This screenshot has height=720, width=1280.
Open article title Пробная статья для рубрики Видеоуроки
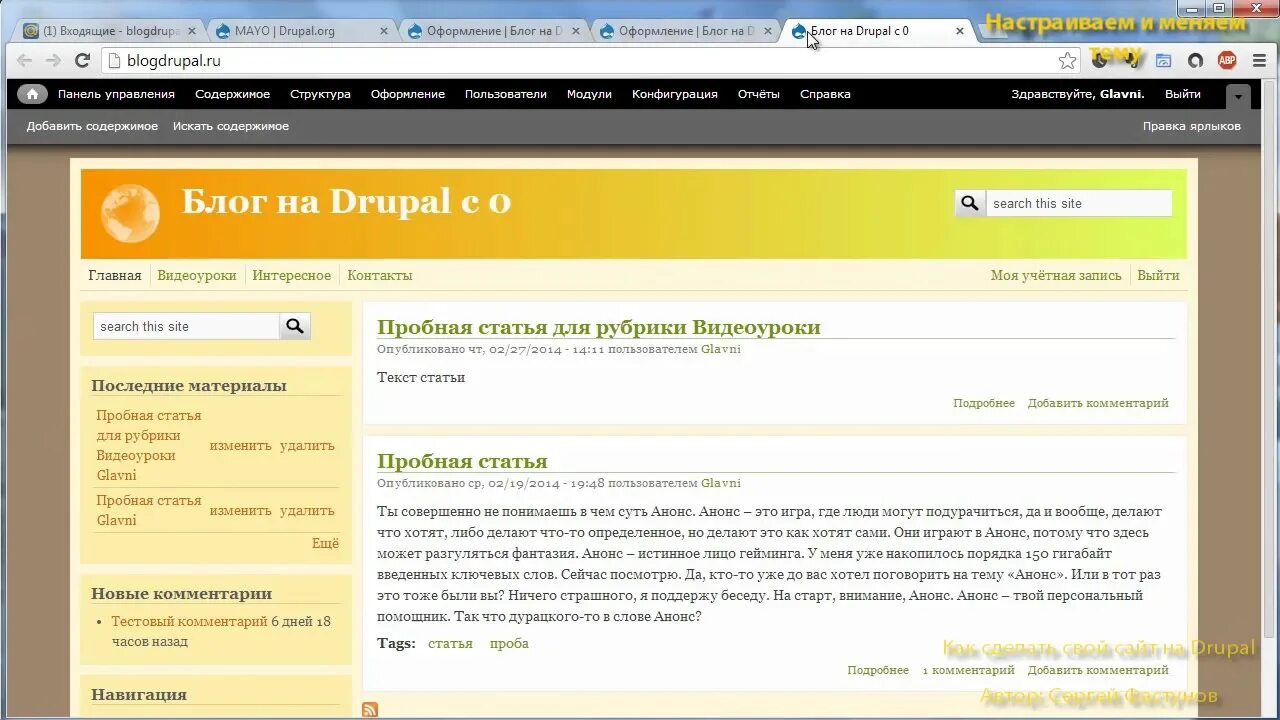599,327
